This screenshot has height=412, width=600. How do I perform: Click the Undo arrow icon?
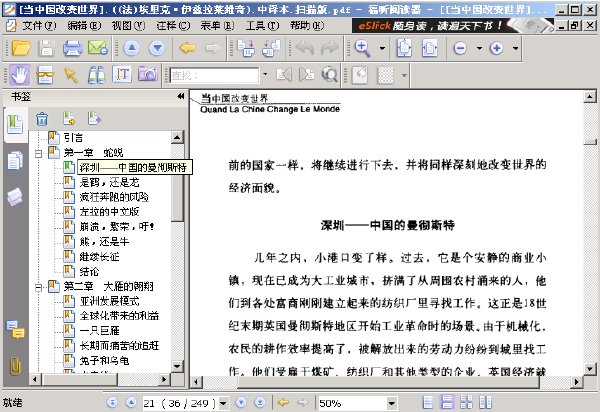pyautogui.click(x=305, y=48)
